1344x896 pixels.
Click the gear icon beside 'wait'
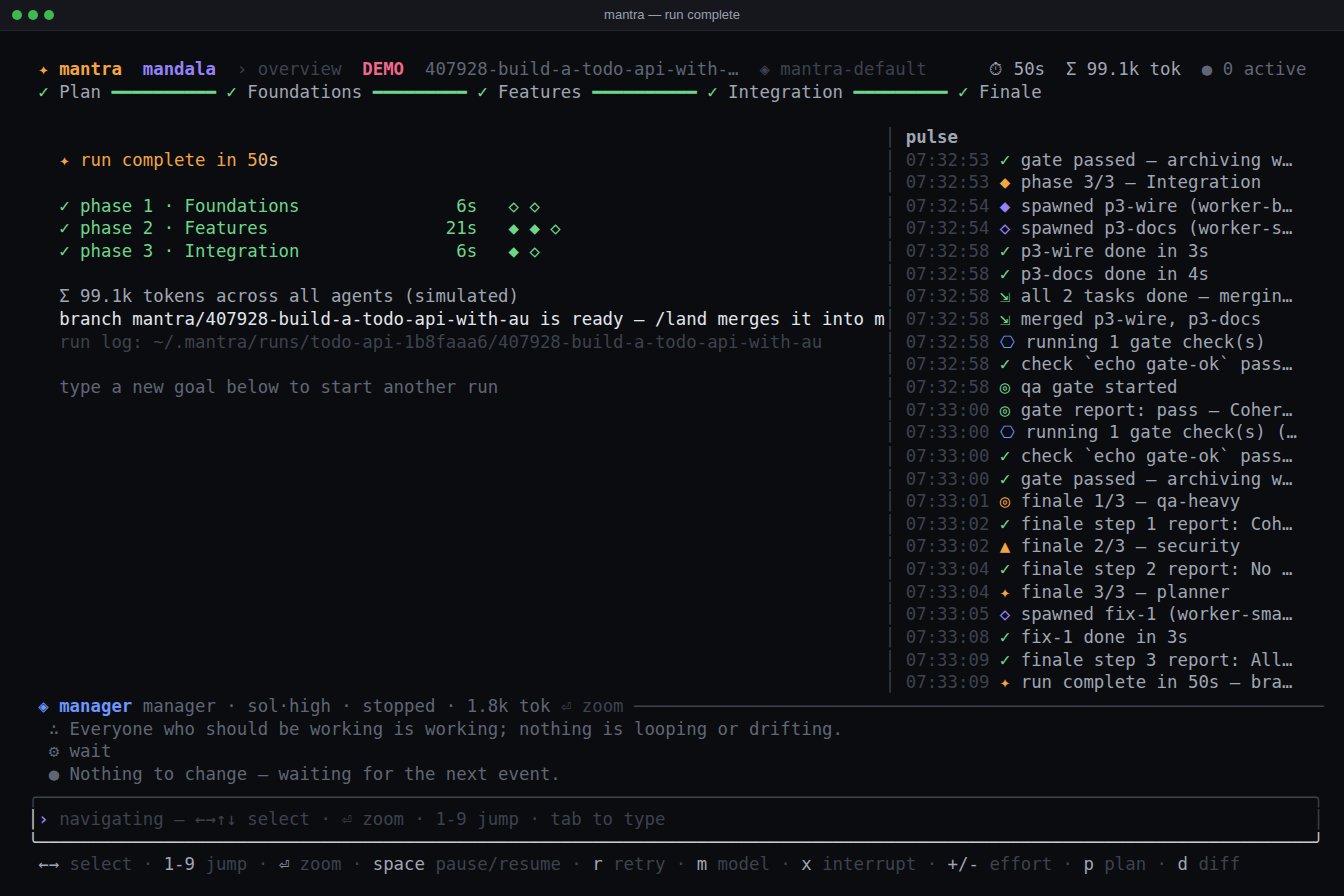[x=54, y=751]
